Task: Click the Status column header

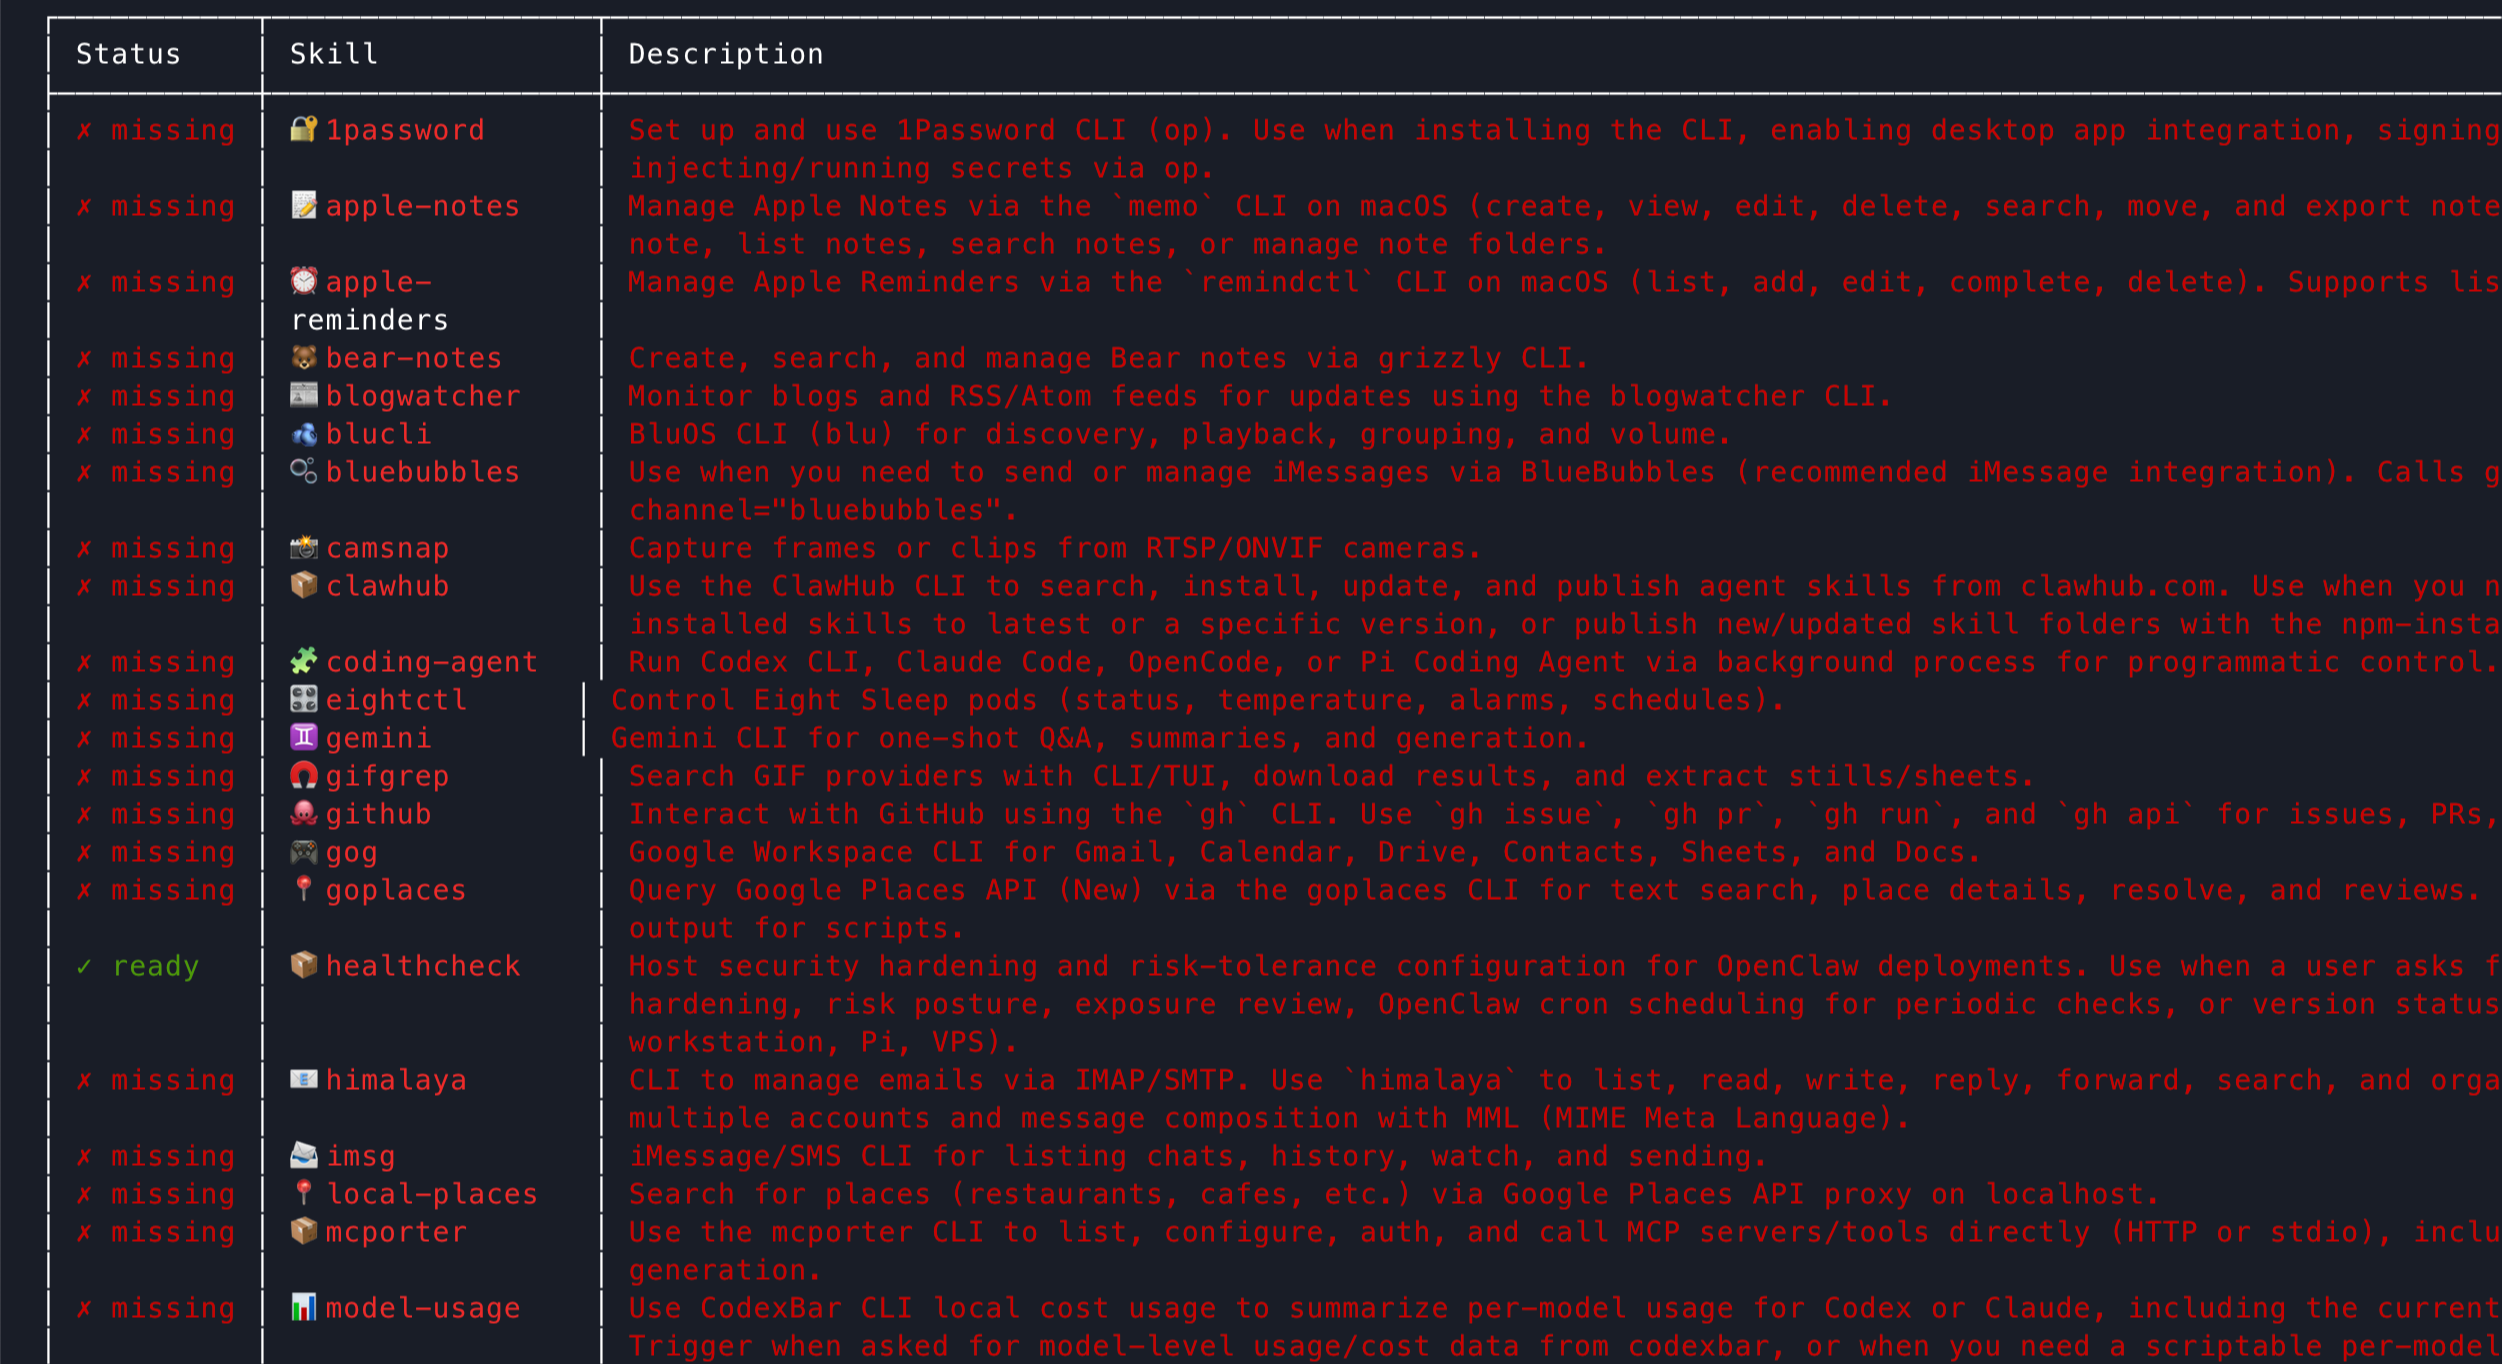Action: pyautogui.click(x=128, y=54)
